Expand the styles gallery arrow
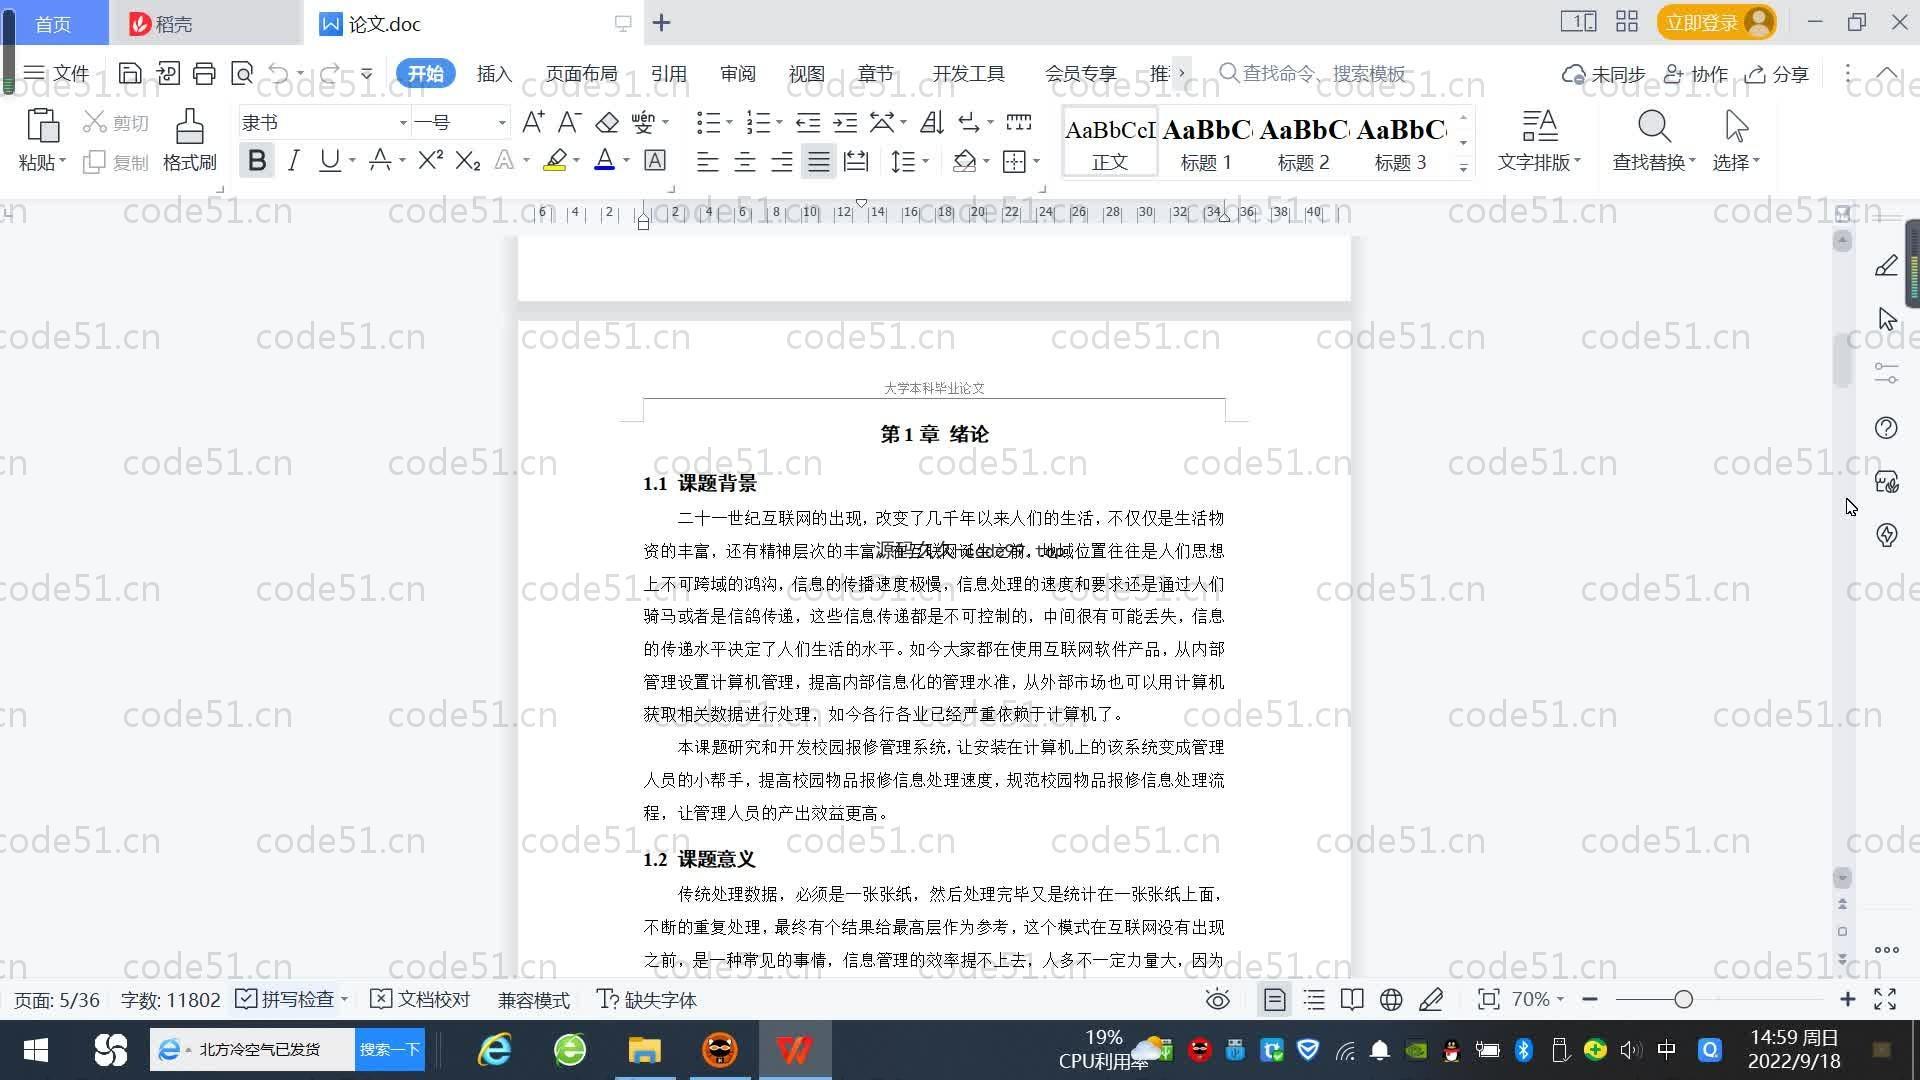The image size is (1920, 1080). click(1463, 168)
